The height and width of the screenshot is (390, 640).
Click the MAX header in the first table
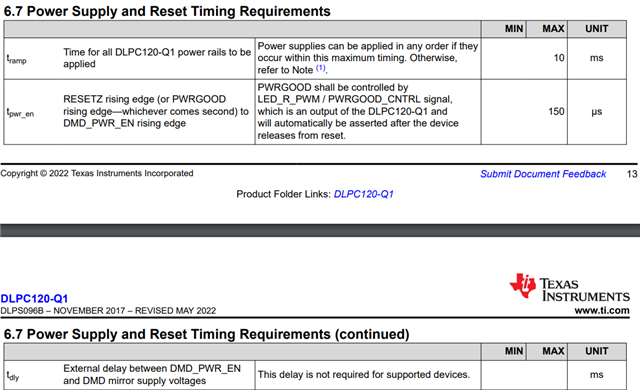click(x=553, y=29)
